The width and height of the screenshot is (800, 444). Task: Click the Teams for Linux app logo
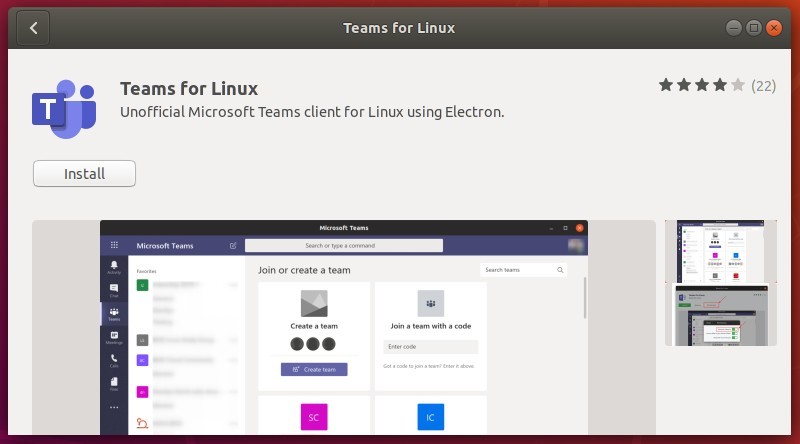[x=64, y=109]
